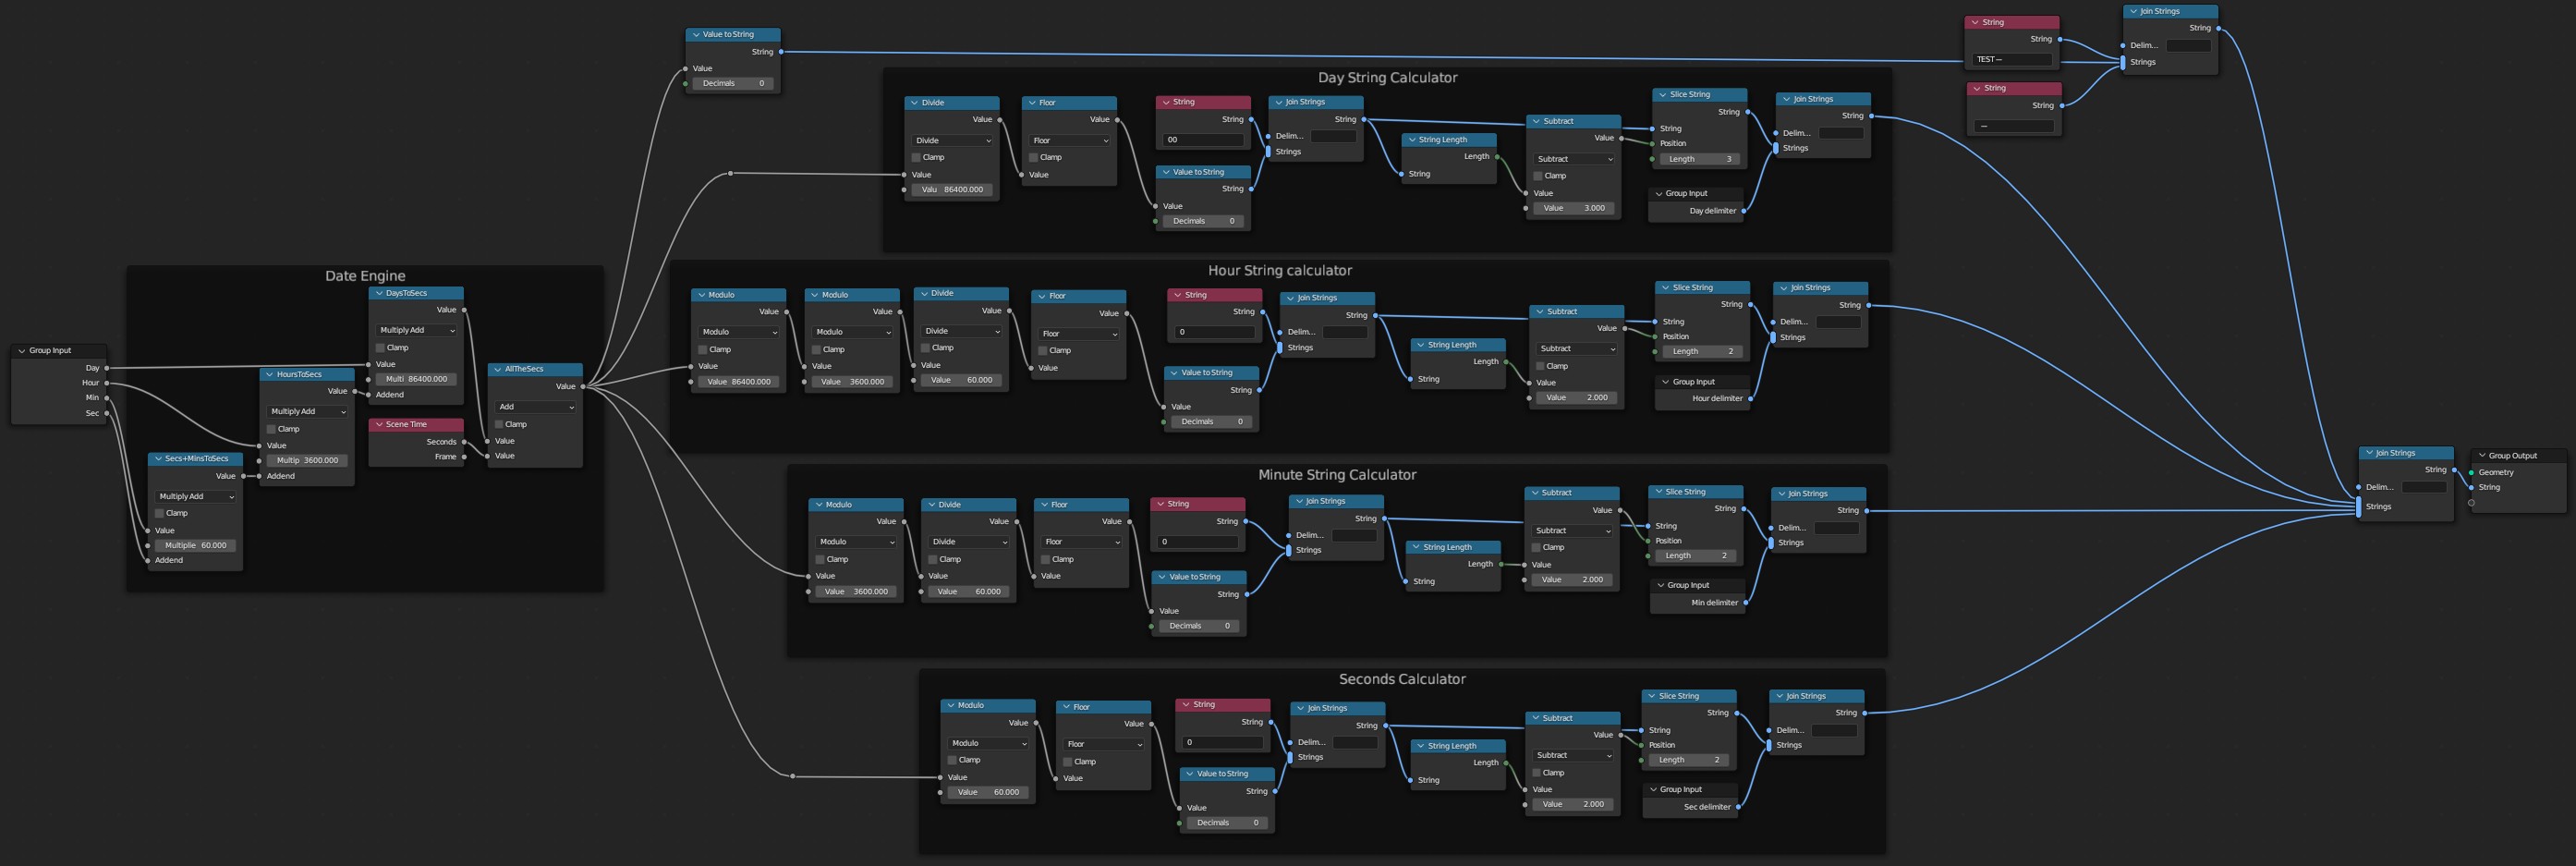The width and height of the screenshot is (2576, 866).
Task: Enable Clamp on Hour String calculator Floor node
Action: [x=1044, y=351]
